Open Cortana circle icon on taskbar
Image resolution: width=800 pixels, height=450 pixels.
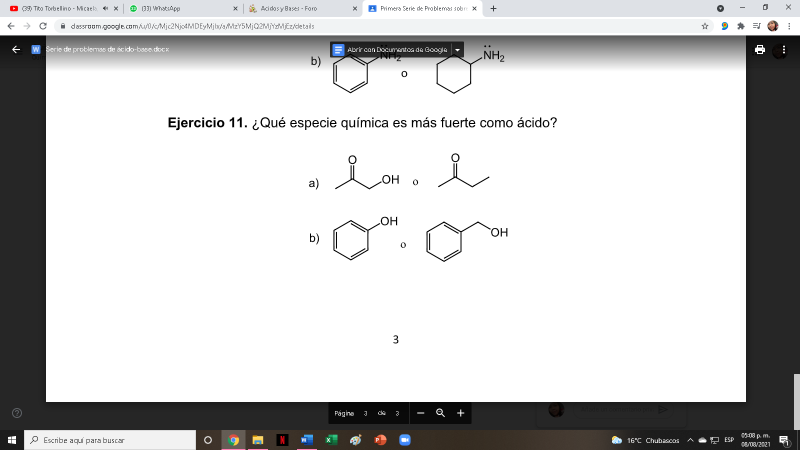click(x=208, y=440)
